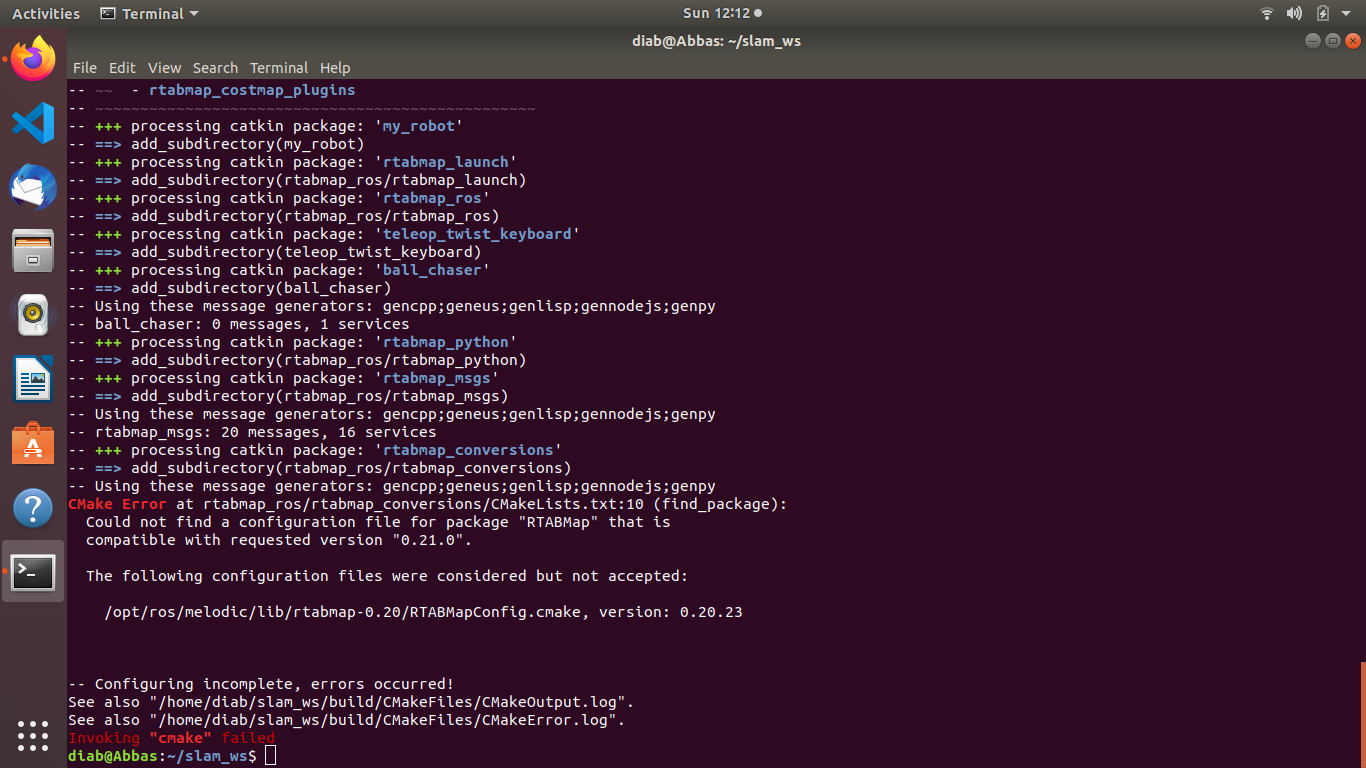This screenshot has width=1366, height=768.
Task: Launch Visual Studio Code from dock
Action: [33, 123]
